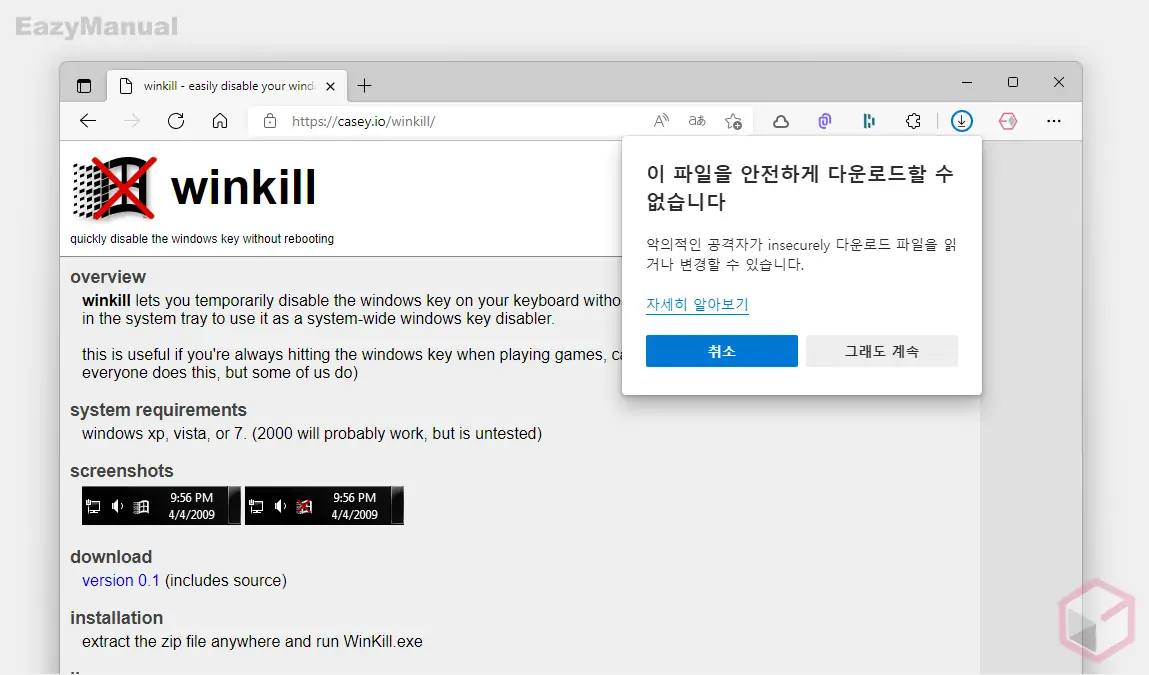1149x675 pixels.
Task: Open the green bar-chart extension
Action: (x=868, y=120)
